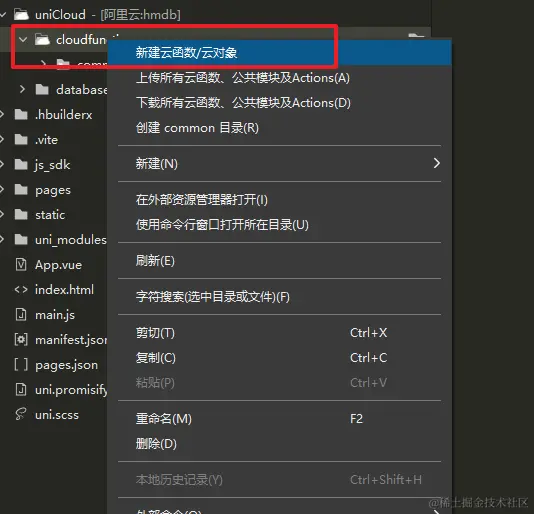This screenshot has width=534, height=514.
Task: Click the 新建(N) submenu arrow
Action: pyautogui.click(x=437, y=163)
